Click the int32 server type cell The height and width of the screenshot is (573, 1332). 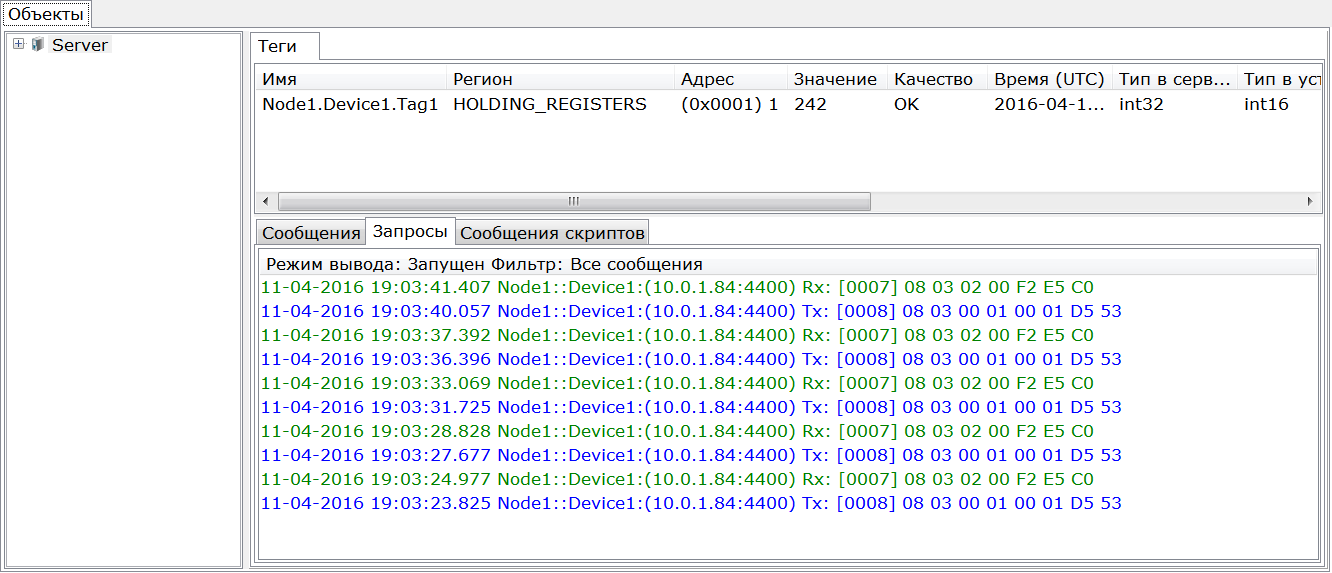pyautogui.click(x=1141, y=104)
